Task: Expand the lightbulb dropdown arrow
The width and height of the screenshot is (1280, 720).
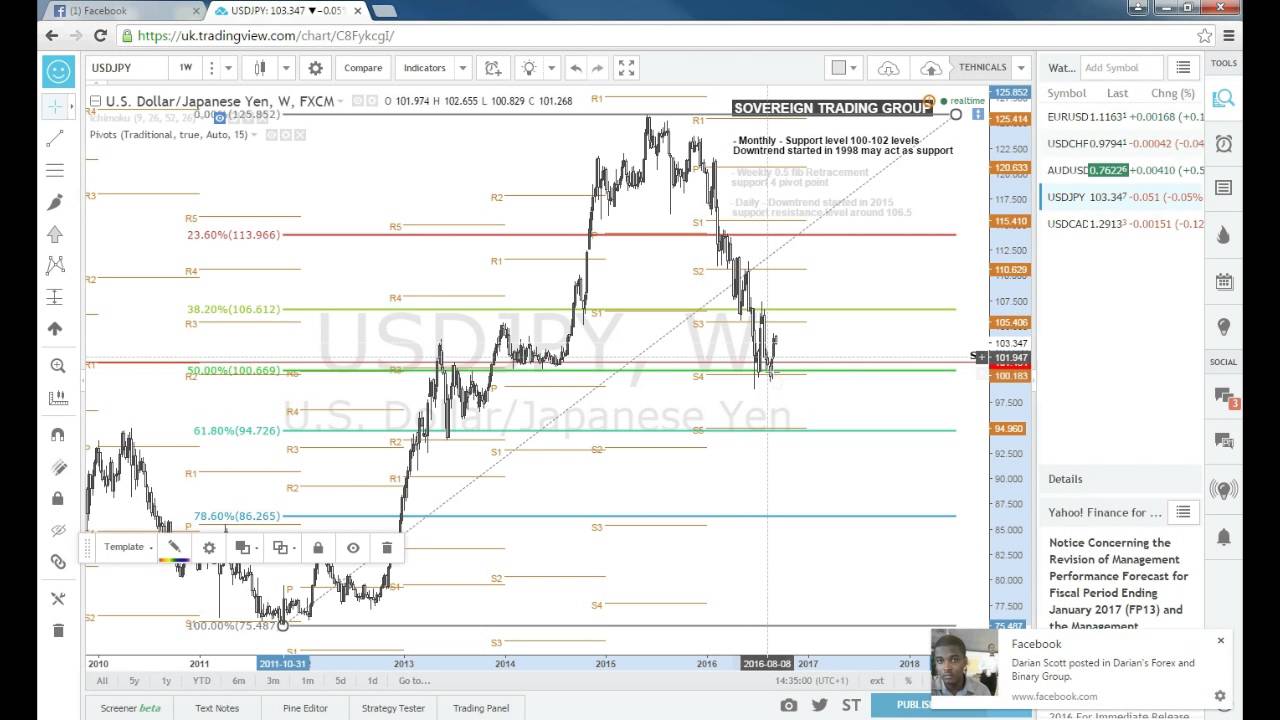Action: 551,68
